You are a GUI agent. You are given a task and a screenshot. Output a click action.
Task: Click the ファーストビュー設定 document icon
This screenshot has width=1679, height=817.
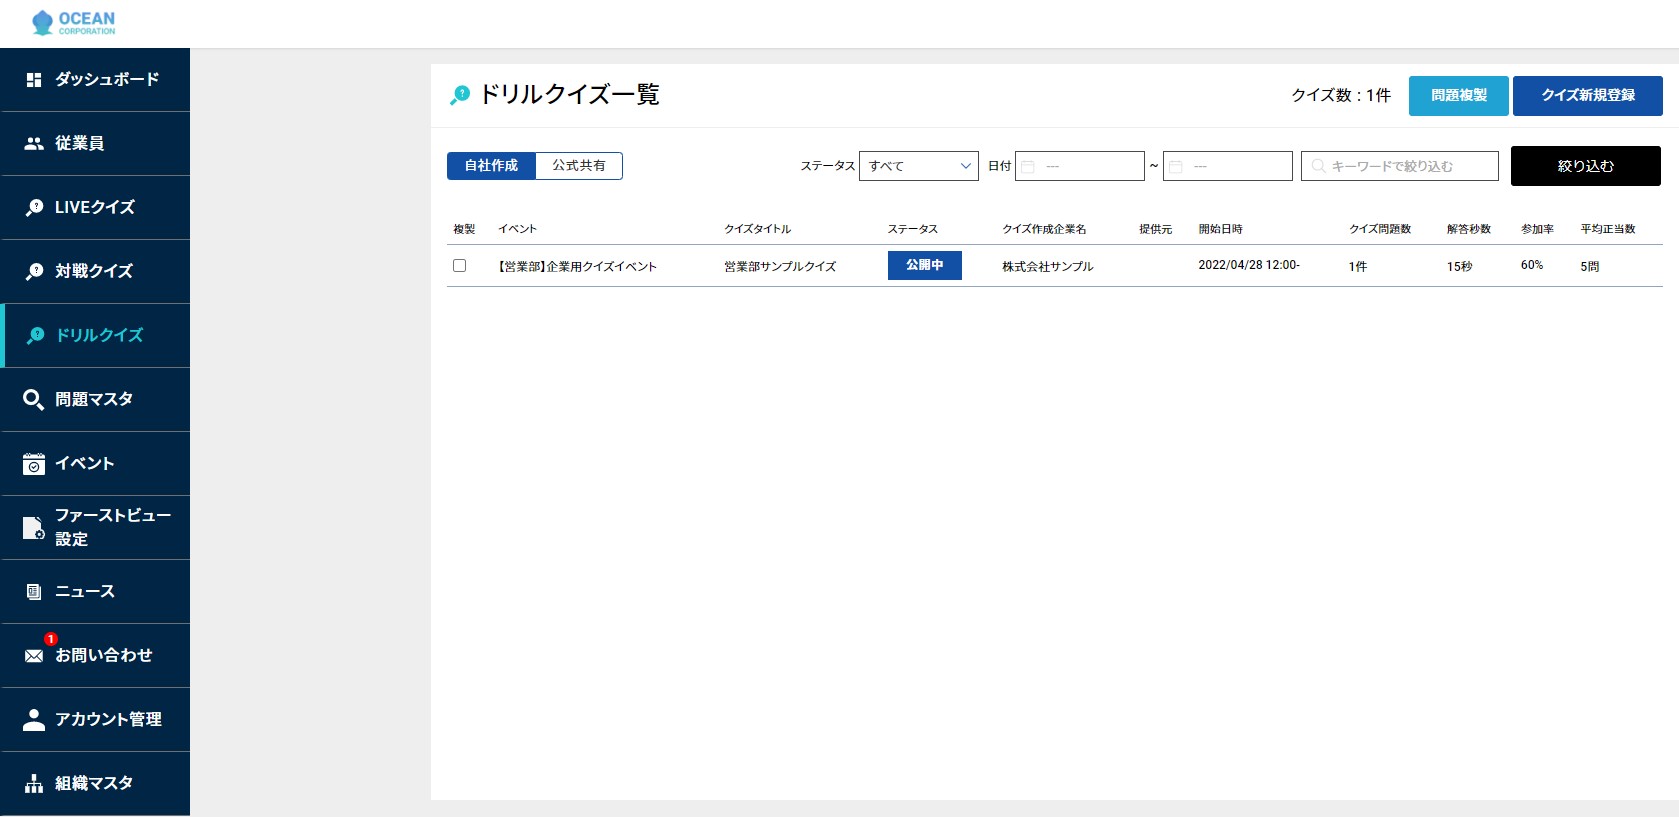coord(34,528)
